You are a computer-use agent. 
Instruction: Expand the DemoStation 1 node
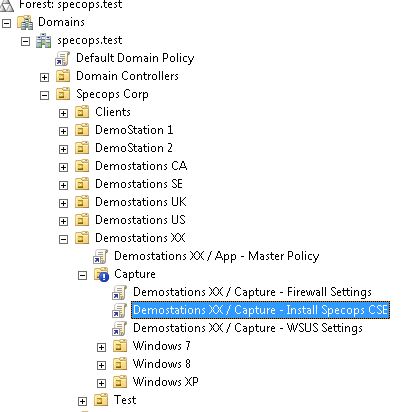point(63,131)
